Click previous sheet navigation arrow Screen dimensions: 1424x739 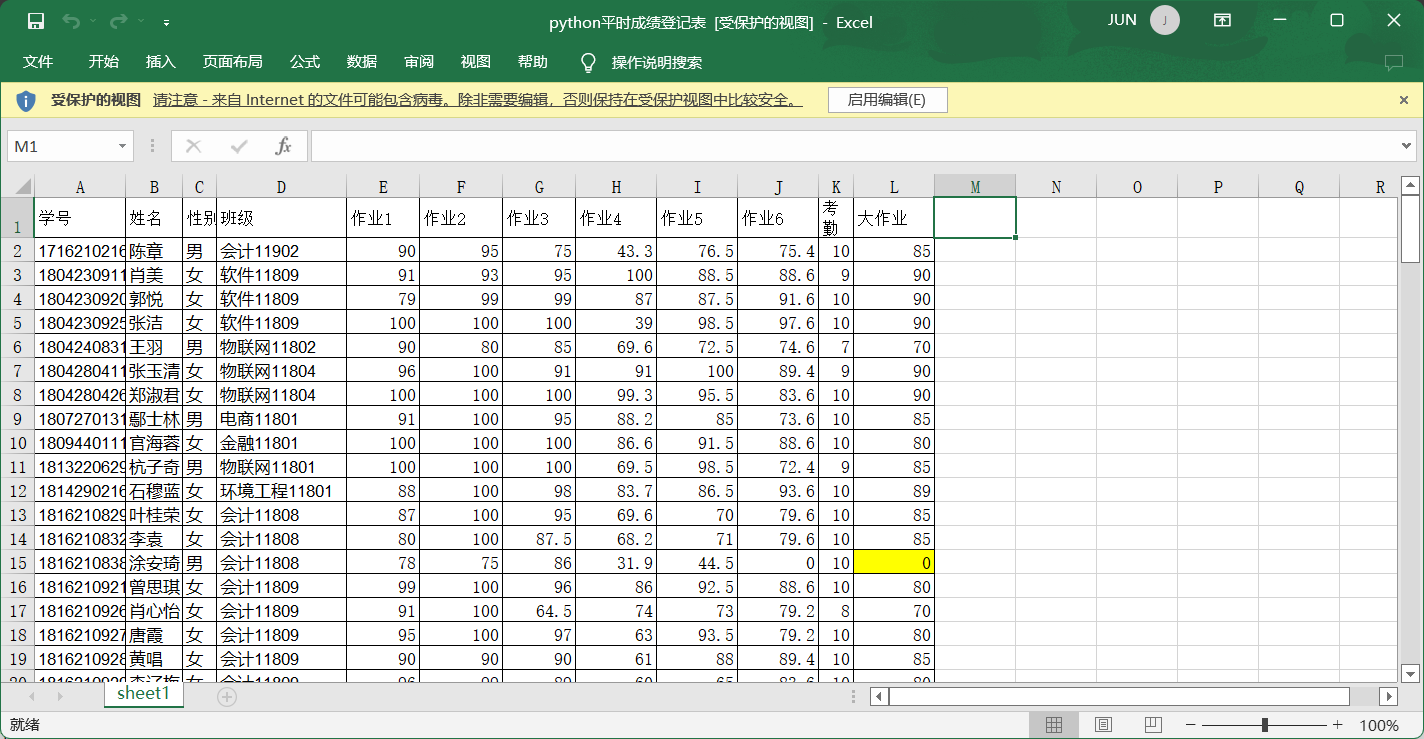click(32, 697)
